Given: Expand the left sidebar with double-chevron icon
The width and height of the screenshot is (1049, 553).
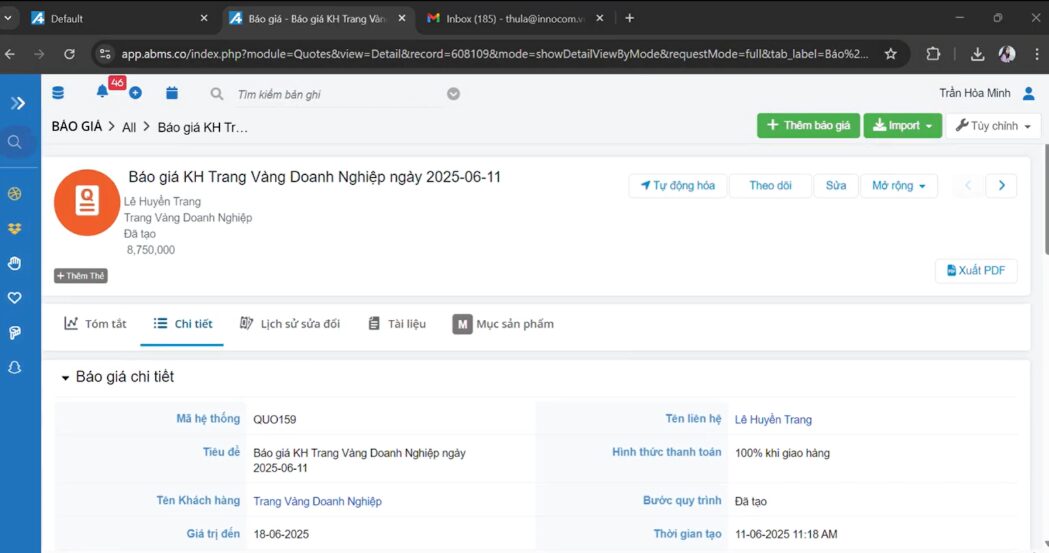Looking at the screenshot, I should (x=18, y=103).
